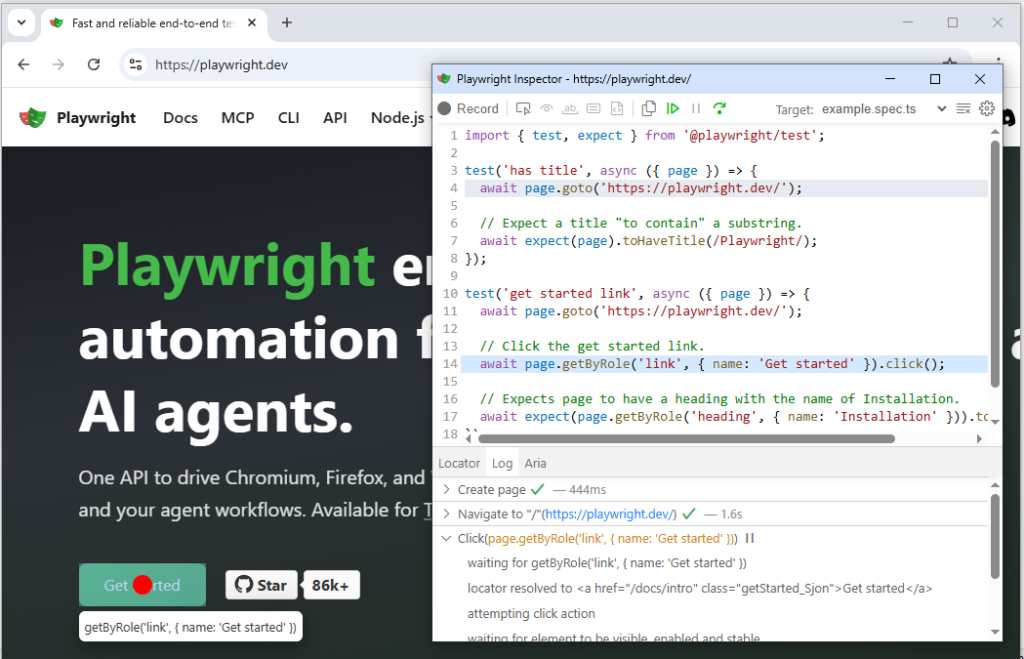View site information icon in address bar

pyautogui.click(x=136, y=65)
